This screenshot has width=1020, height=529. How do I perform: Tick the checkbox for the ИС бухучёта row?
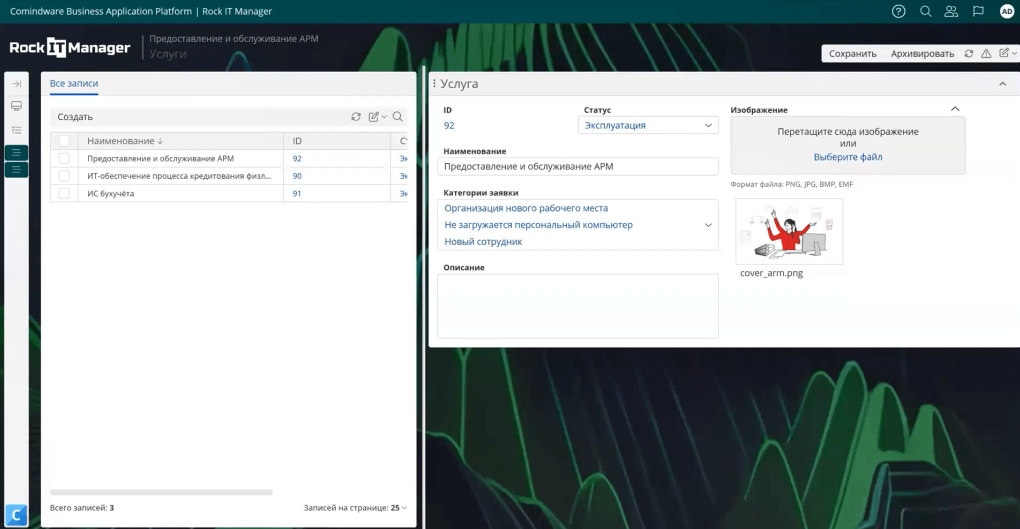tap(65, 193)
